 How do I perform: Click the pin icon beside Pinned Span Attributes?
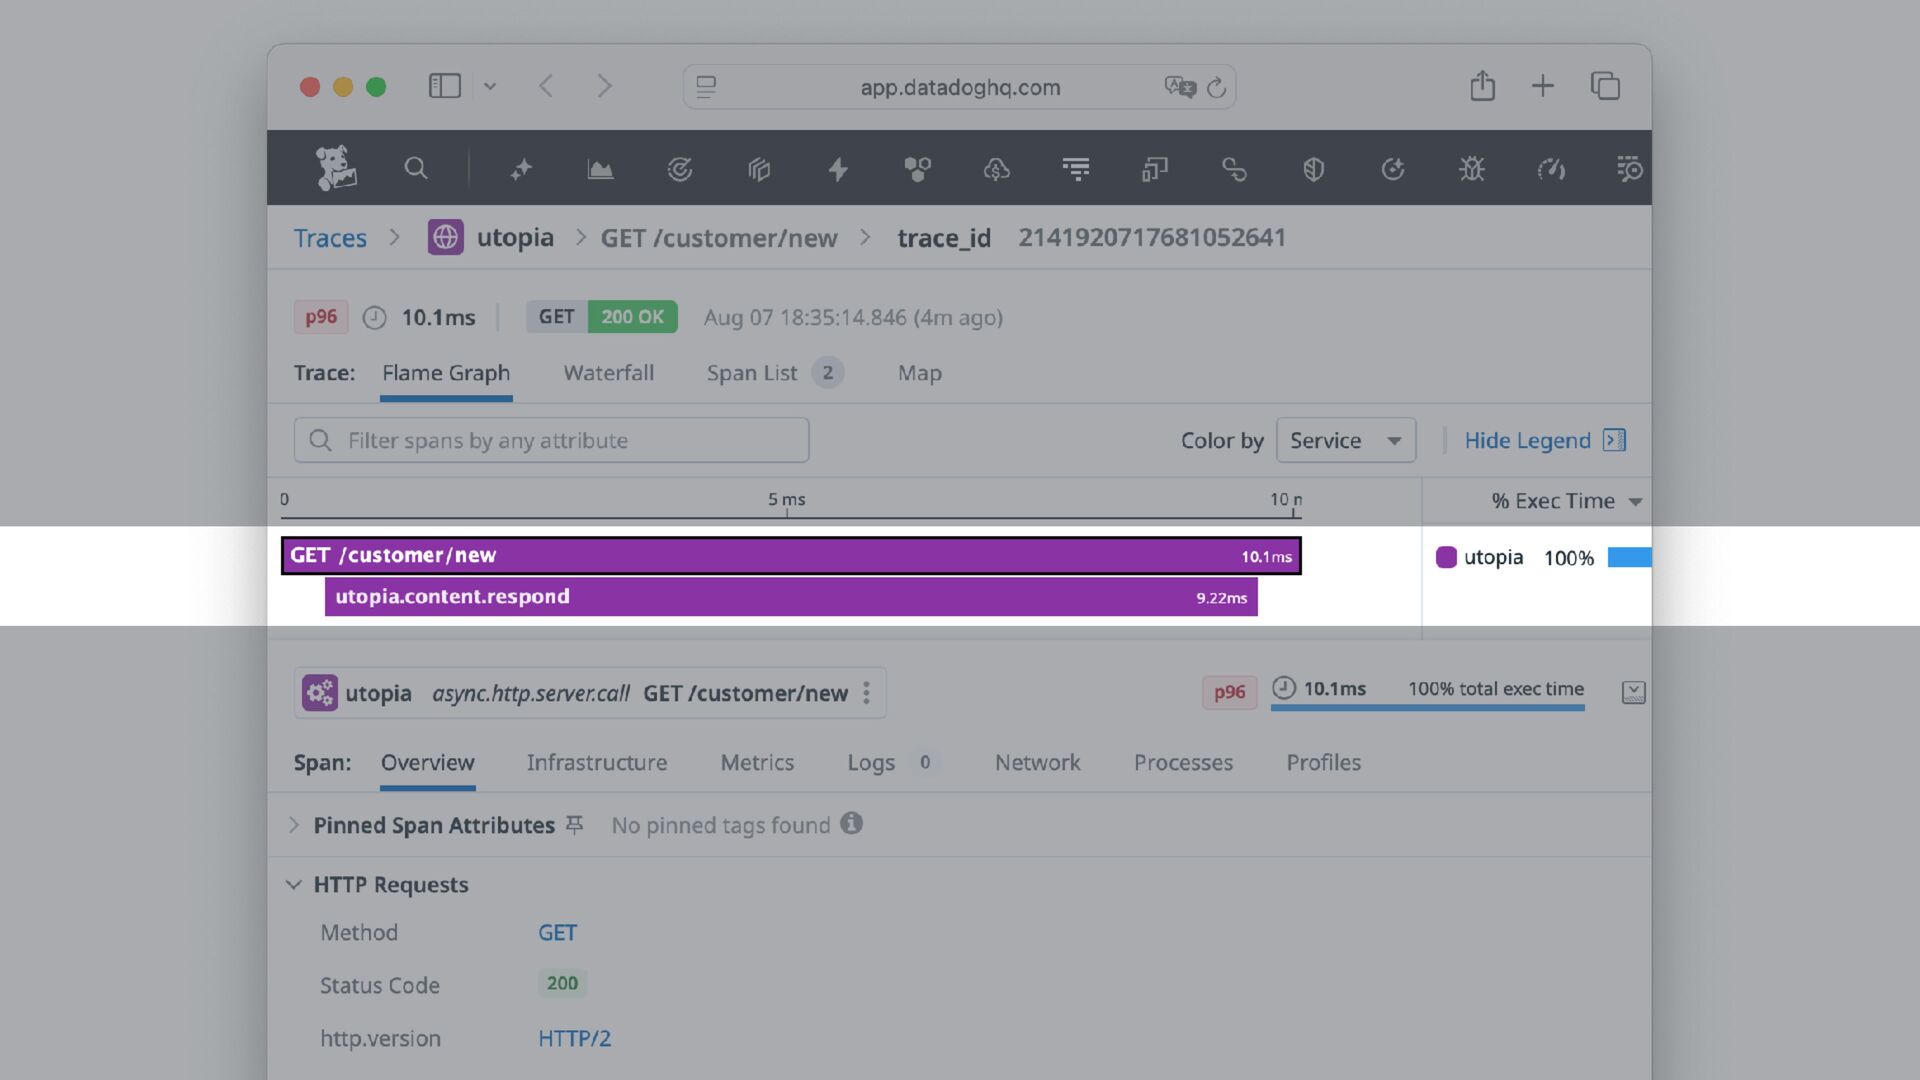click(574, 825)
